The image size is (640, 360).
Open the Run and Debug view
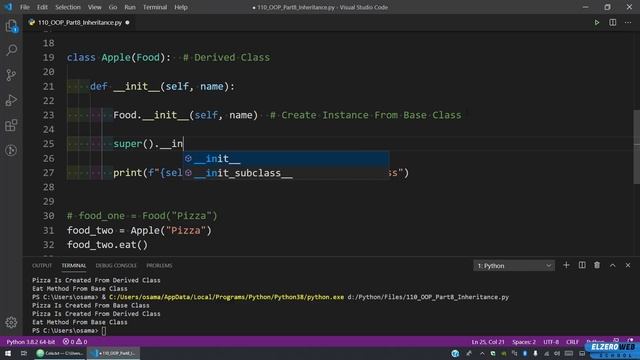coord(11,100)
